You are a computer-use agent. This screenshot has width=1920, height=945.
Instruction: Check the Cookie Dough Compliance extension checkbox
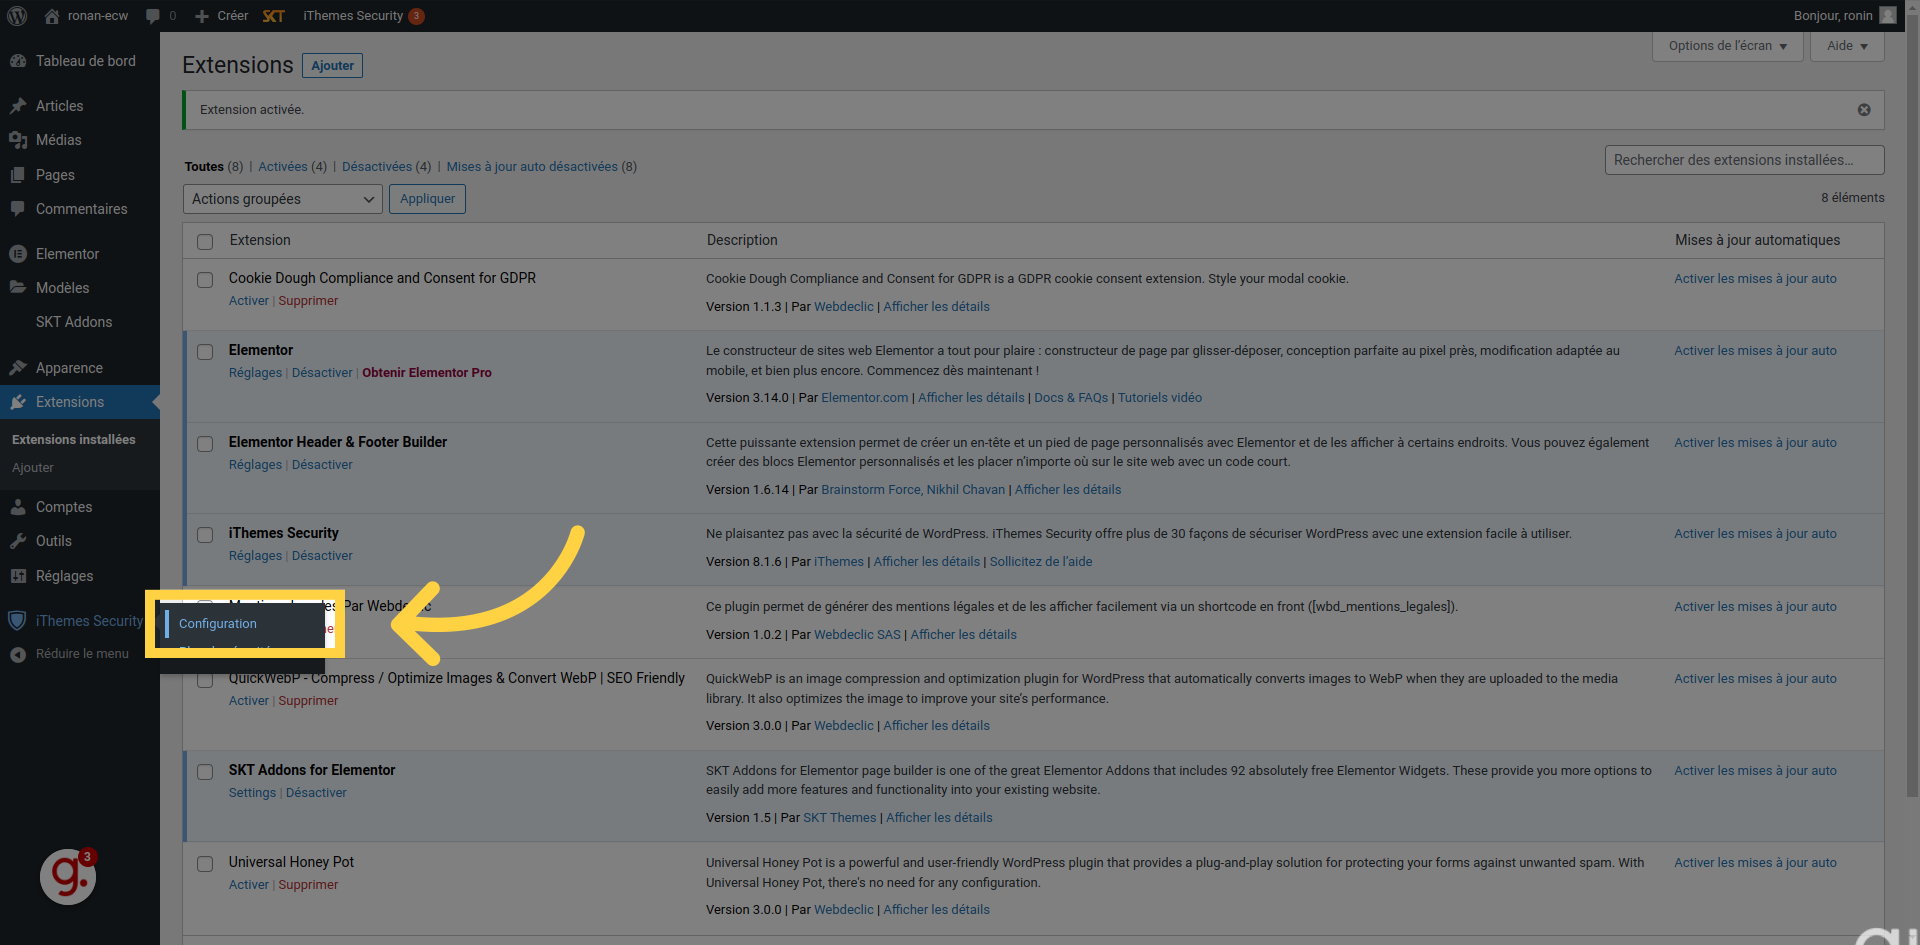click(x=205, y=280)
